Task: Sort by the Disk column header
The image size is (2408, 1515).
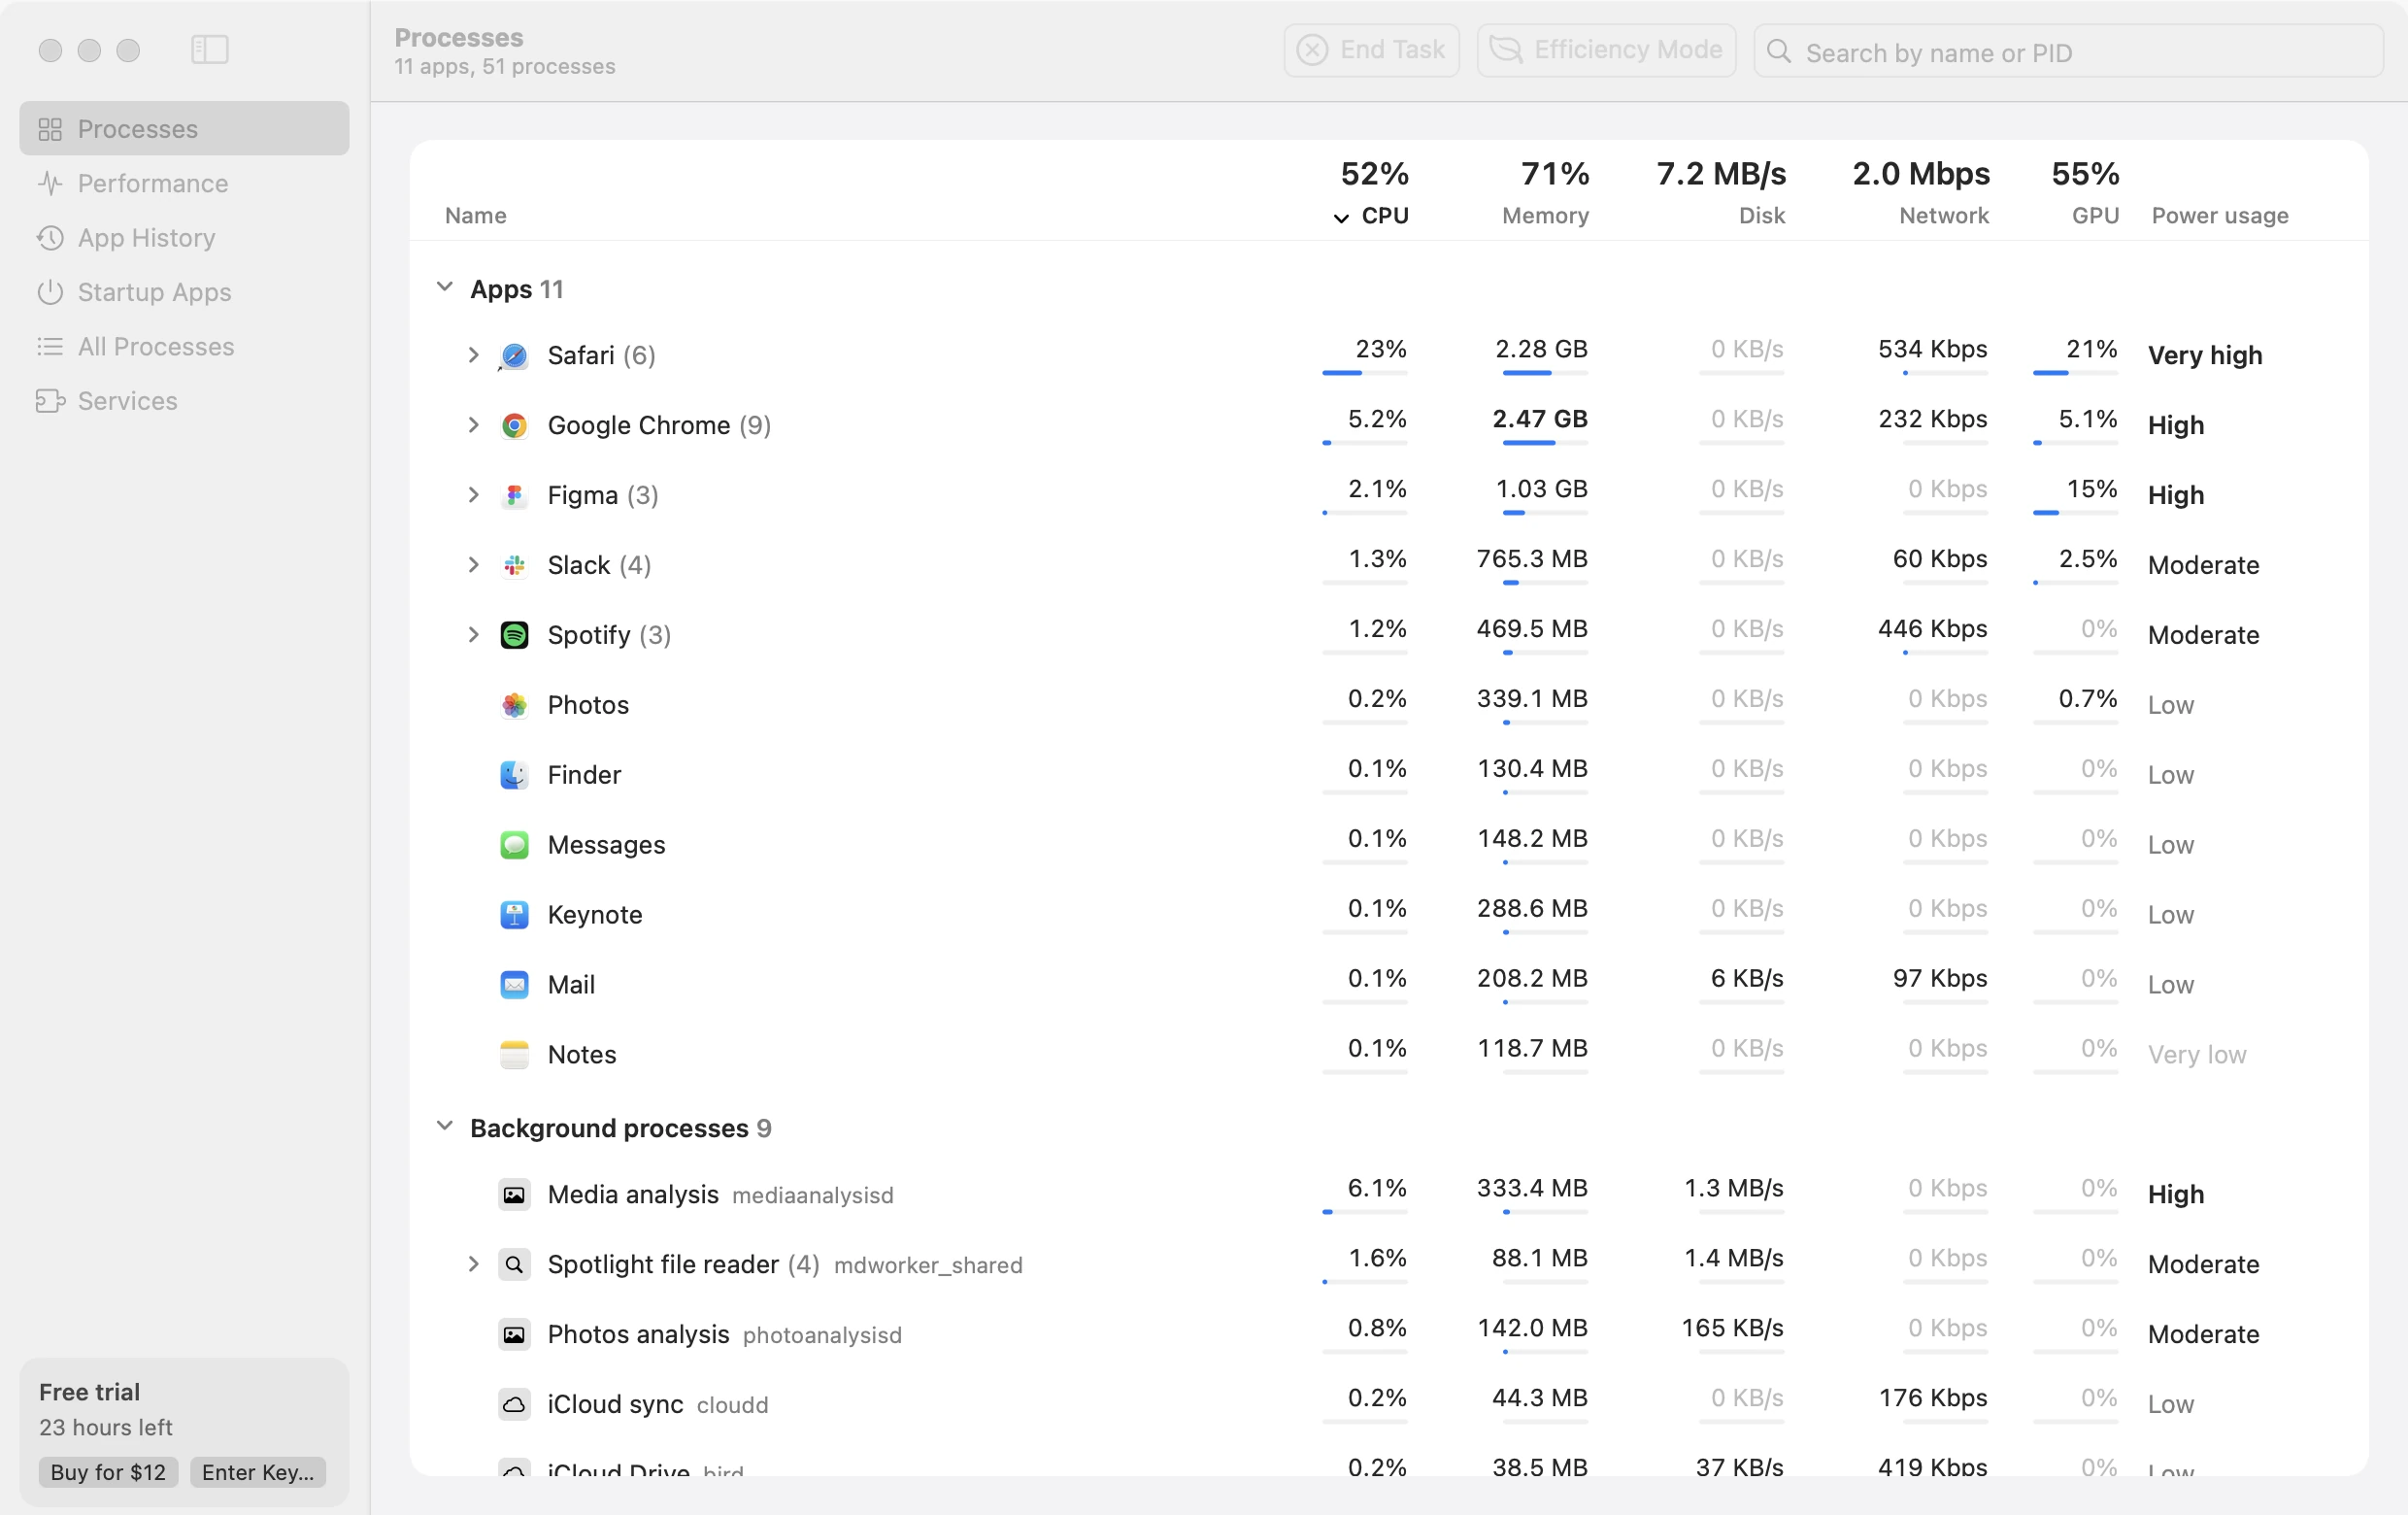Action: pos(1761,216)
